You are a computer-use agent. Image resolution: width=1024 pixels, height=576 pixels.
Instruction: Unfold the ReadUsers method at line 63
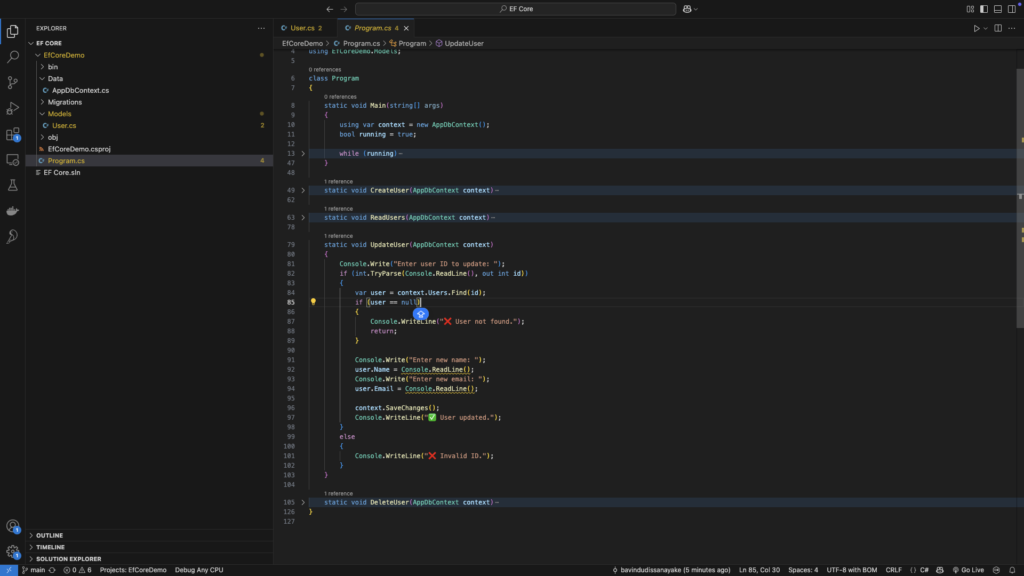pyautogui.click(x=303, y=217)
